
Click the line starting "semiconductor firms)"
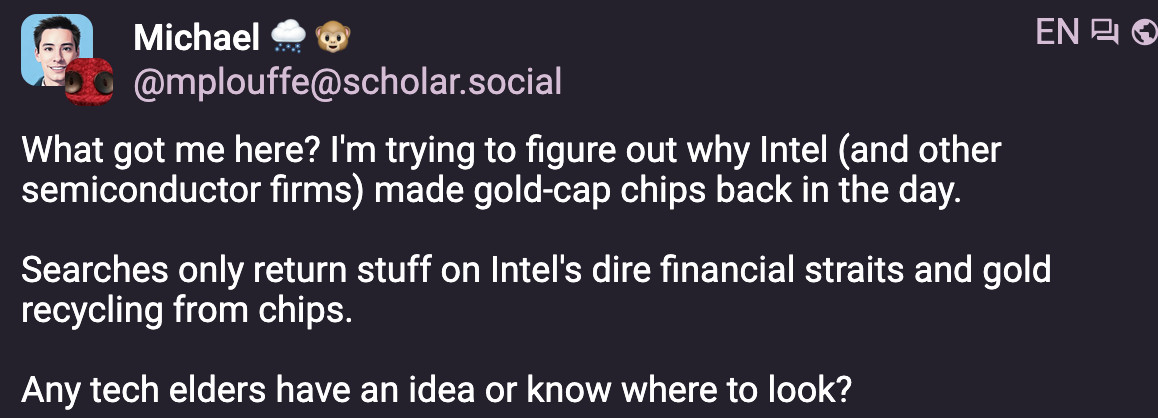[x=490, y=192]
